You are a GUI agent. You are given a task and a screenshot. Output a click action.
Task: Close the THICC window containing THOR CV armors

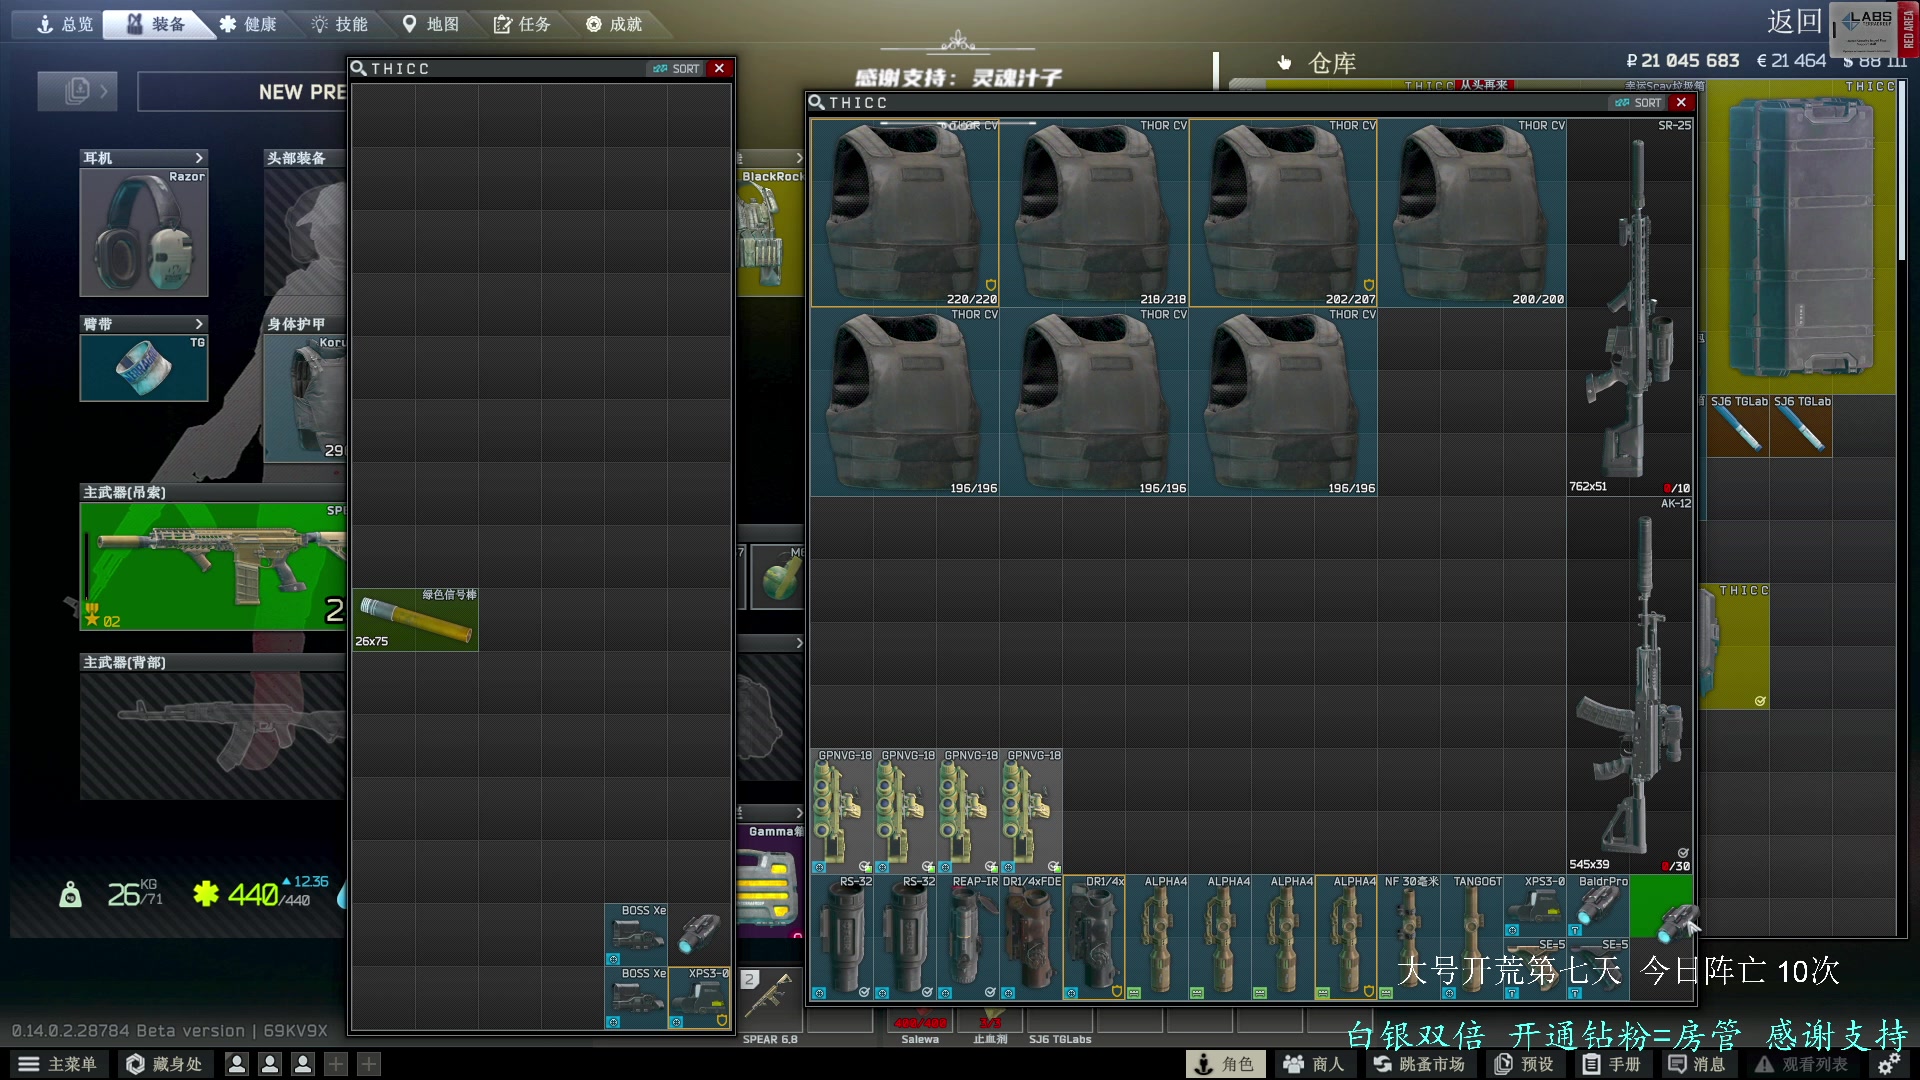[x=1681, y=102]
